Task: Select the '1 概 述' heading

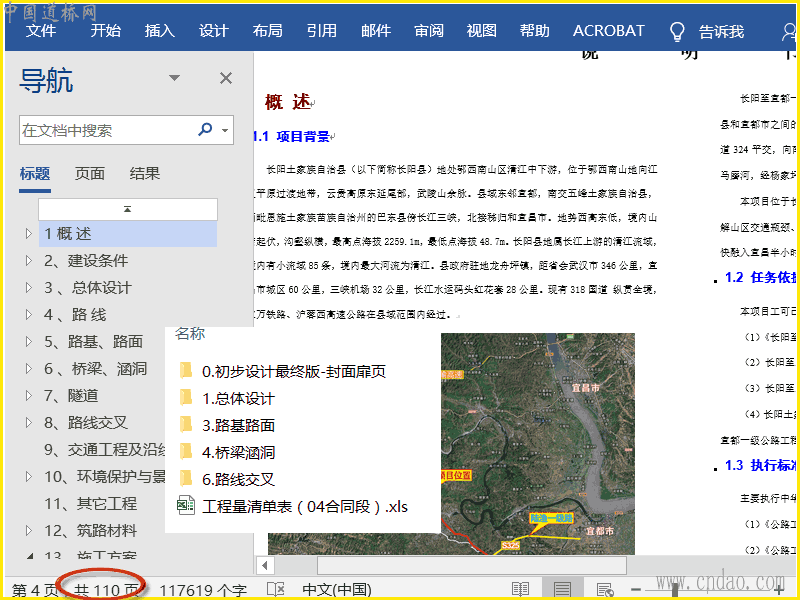Action: coord(68,234)
